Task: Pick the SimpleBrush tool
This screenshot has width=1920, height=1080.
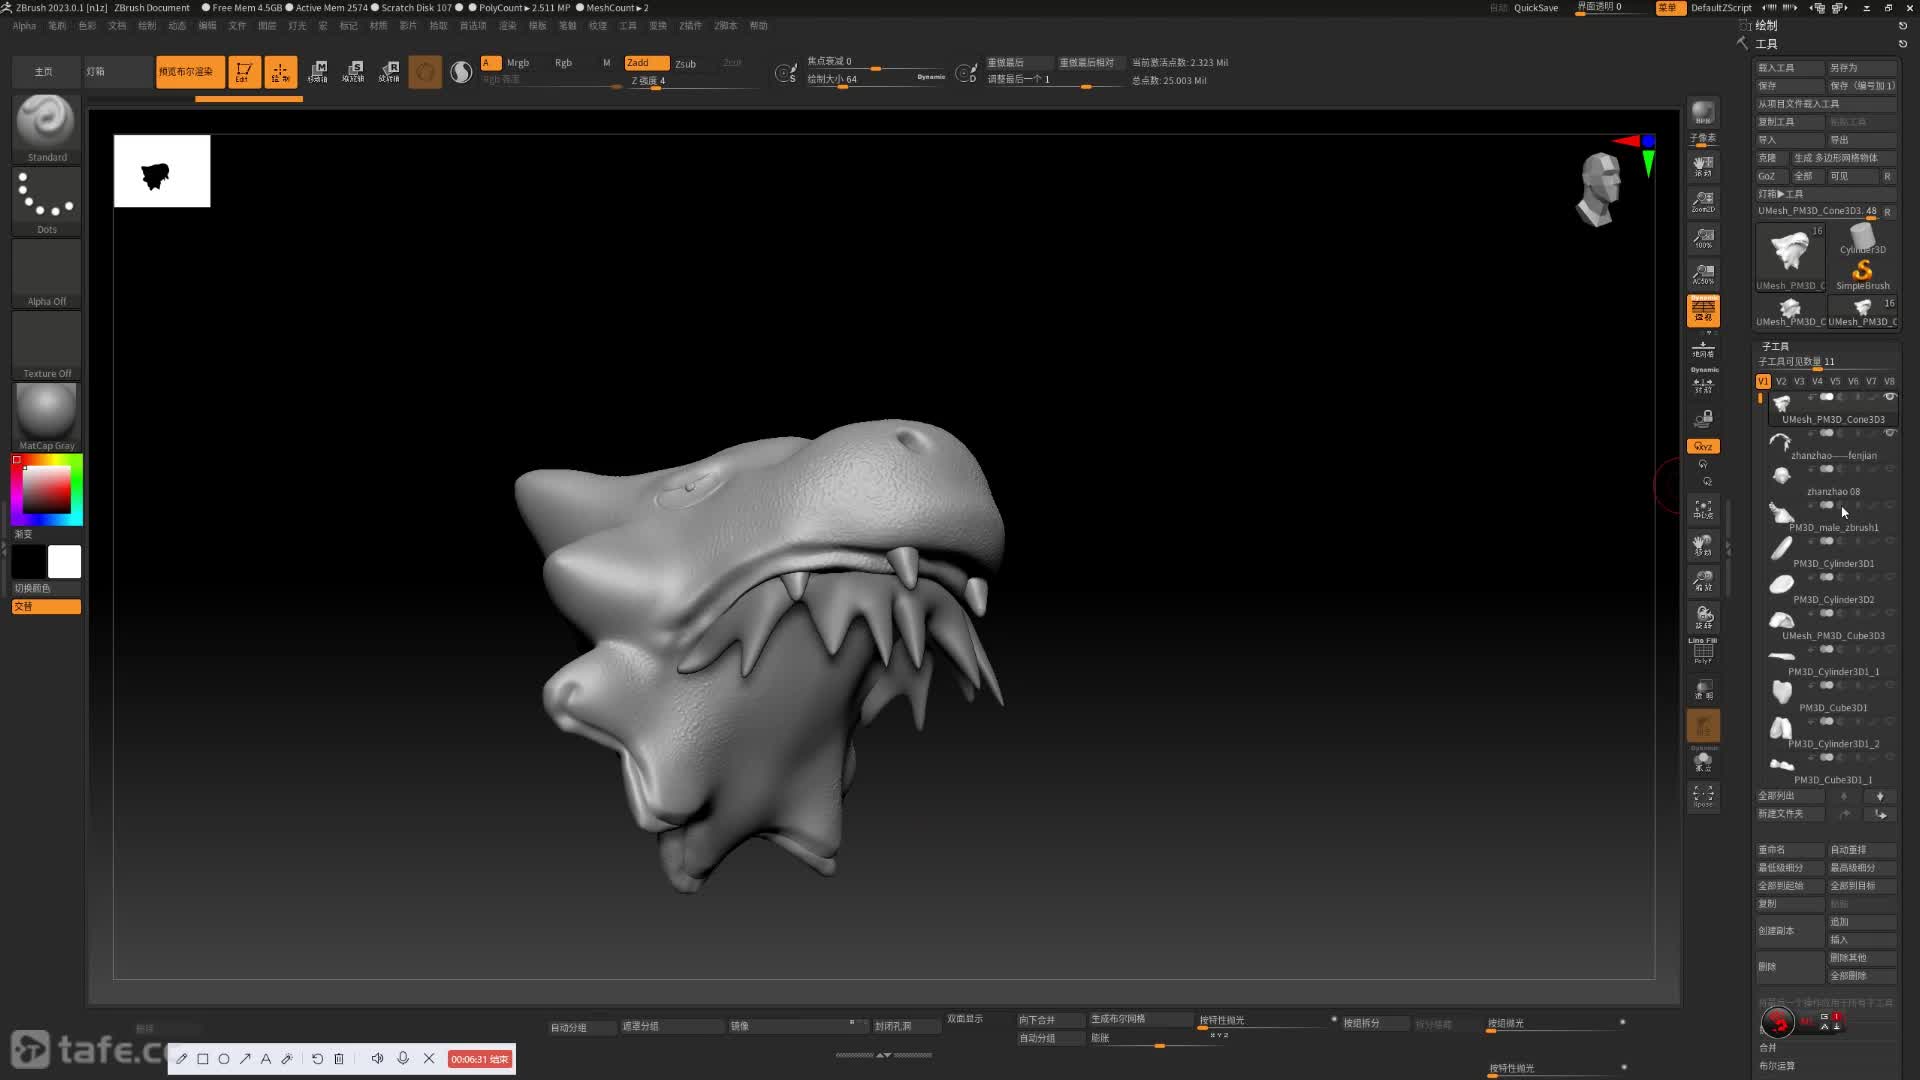Action: 1862,275
